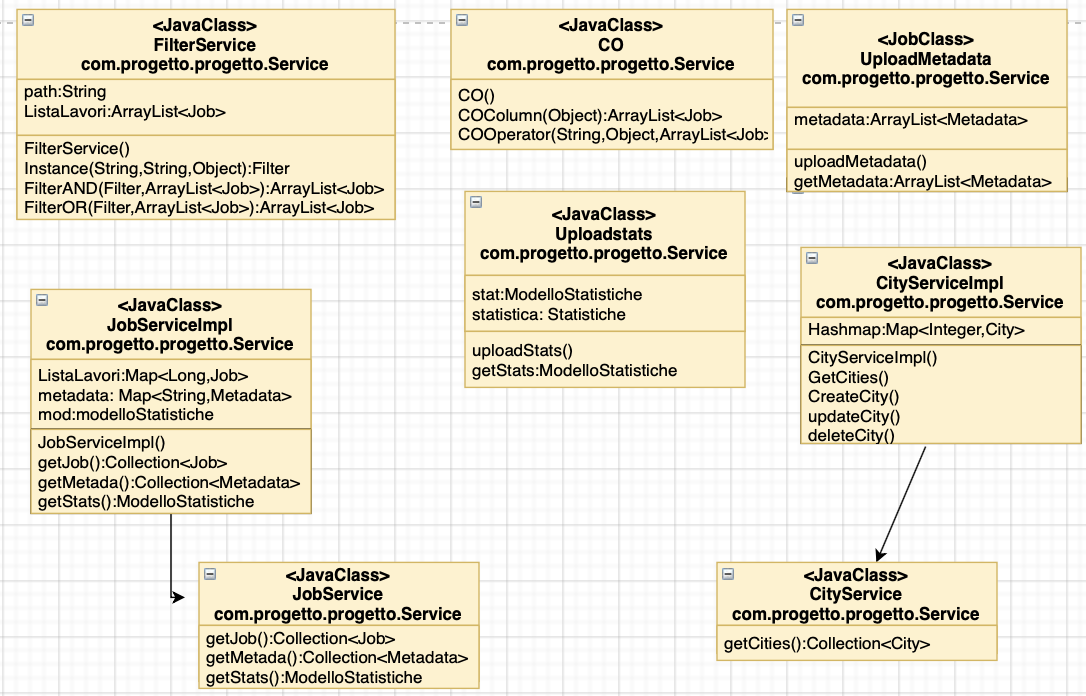The image size is (1086, 696).
Task: Collapse the Uploadstats class box
Action: [x=476, y=202]
